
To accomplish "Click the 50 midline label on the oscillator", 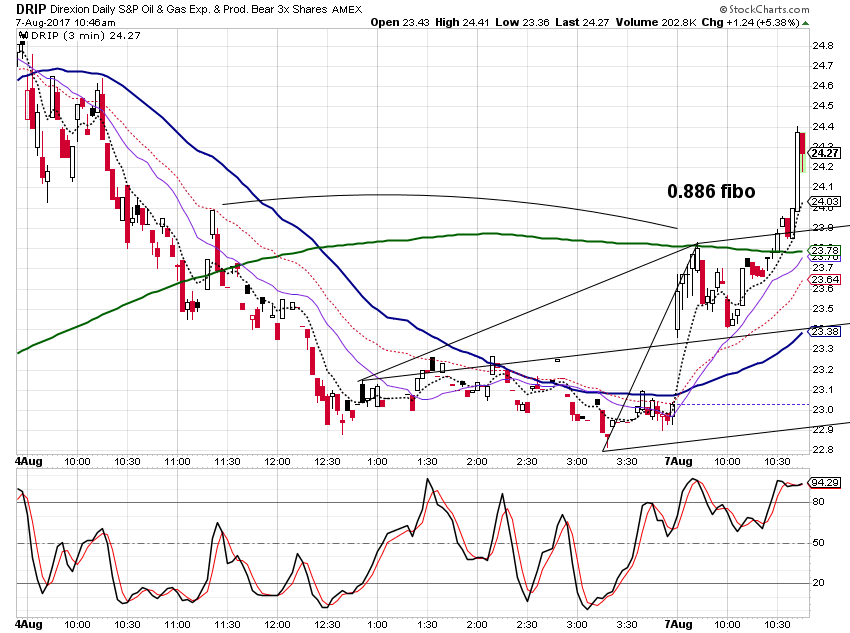I will tap(818, 542).
